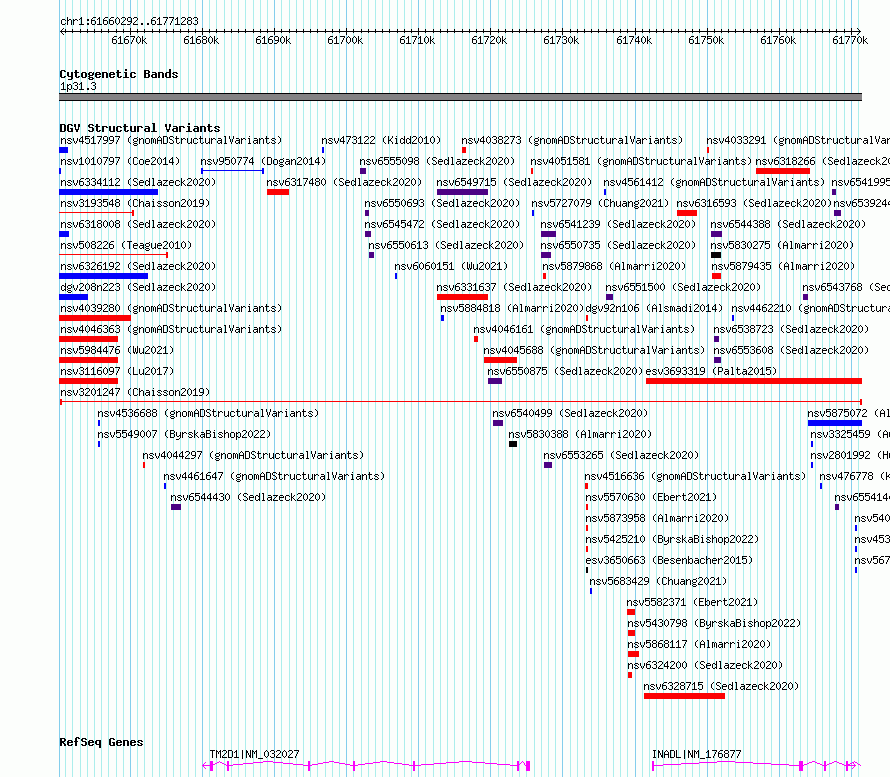Open nsv5549007 (ByrskaBishop2022) variant
The width and height of the screenshot is (890, 777).
184,434
